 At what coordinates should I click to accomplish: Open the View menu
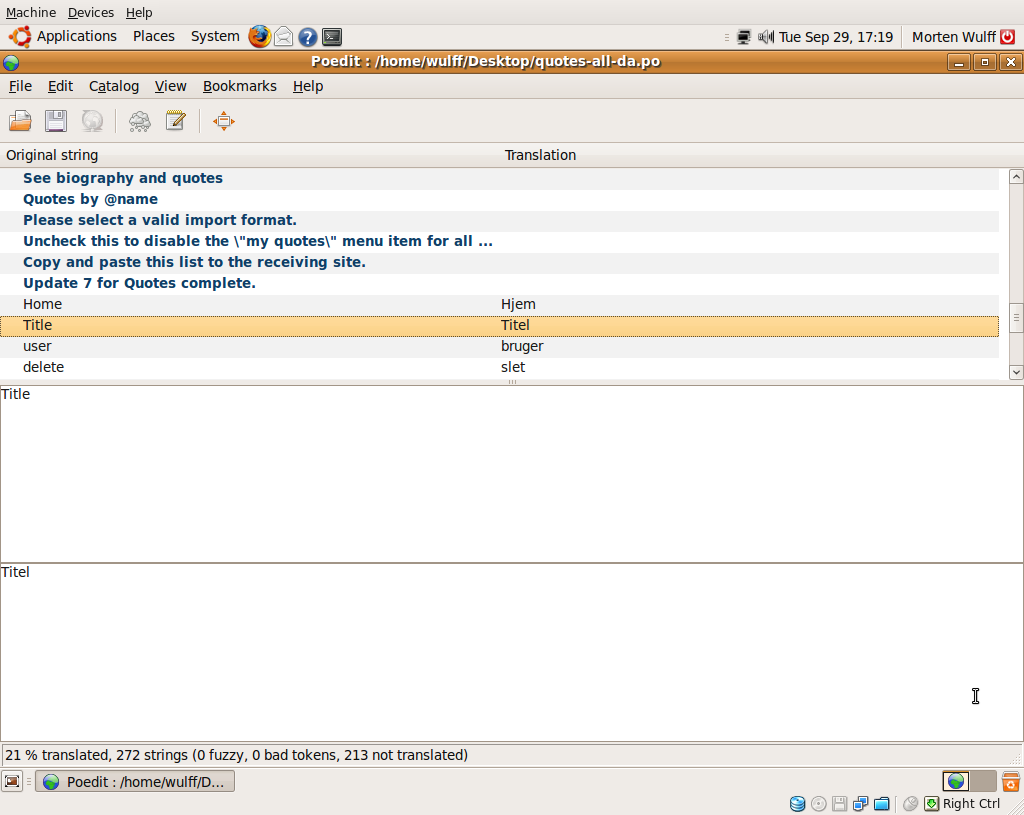tap(170, 86)
